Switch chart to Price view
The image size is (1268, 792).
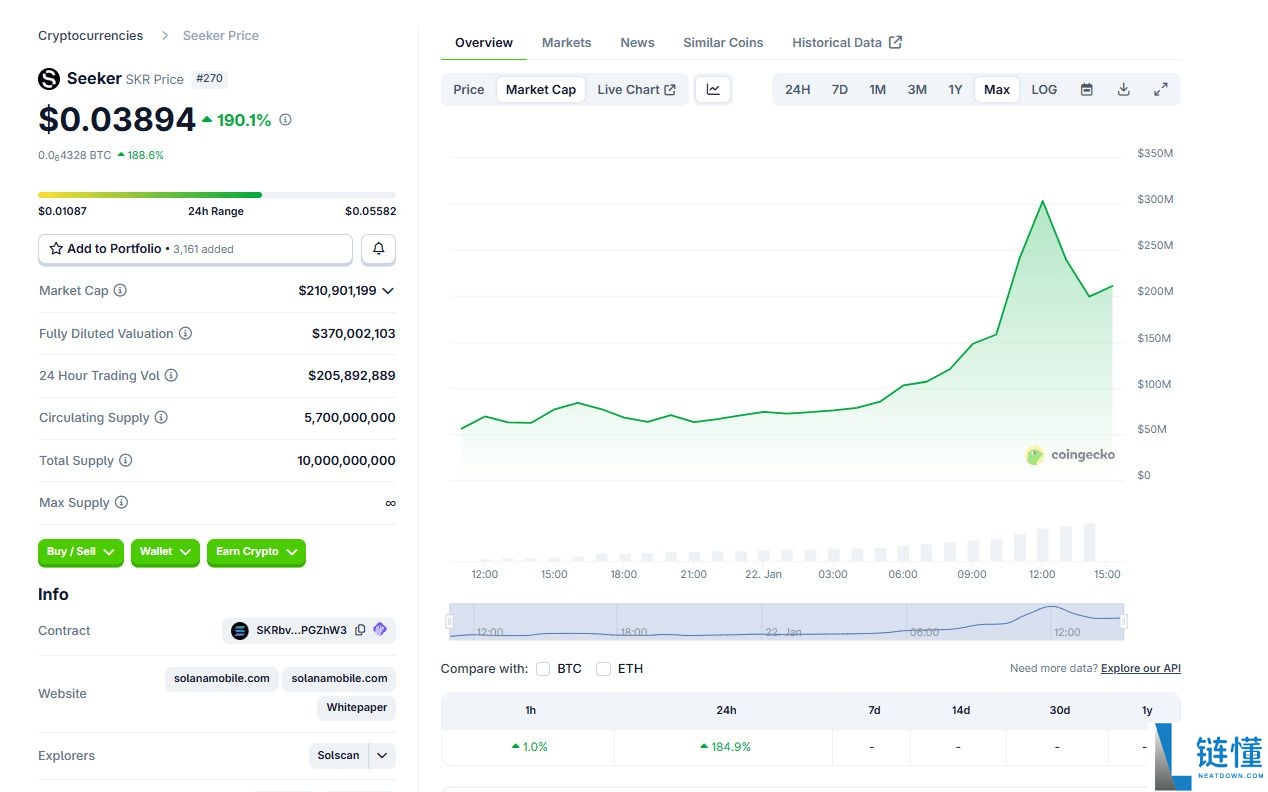[469, 89]
